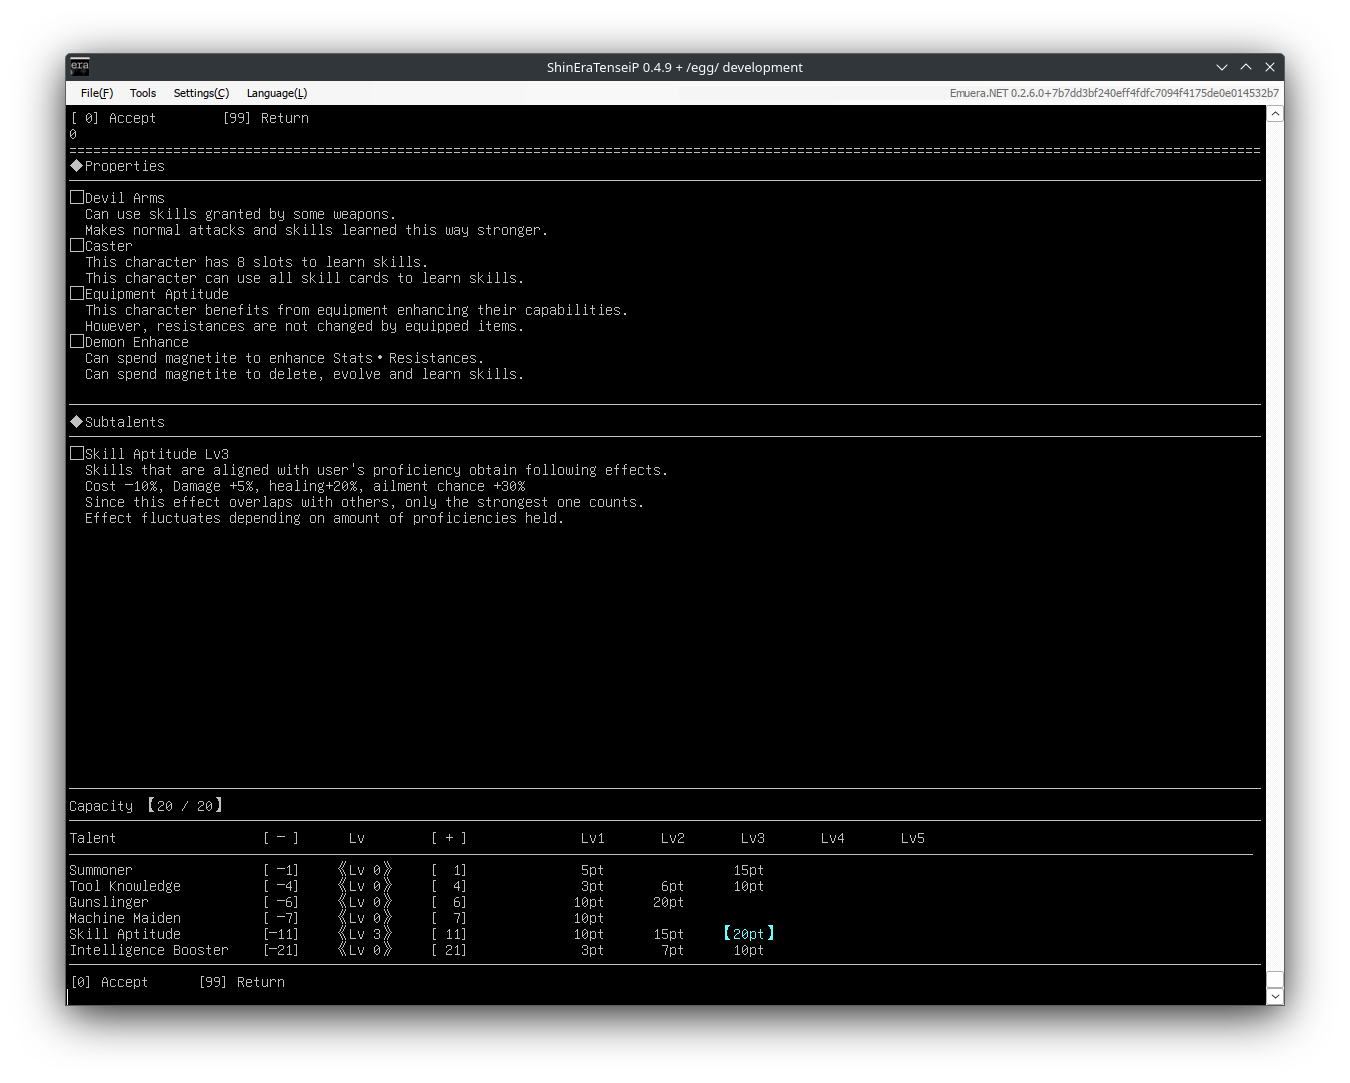Click top [99] Return option
The height and width of the screenshot is (1083, 1350).
click(265, 118)
